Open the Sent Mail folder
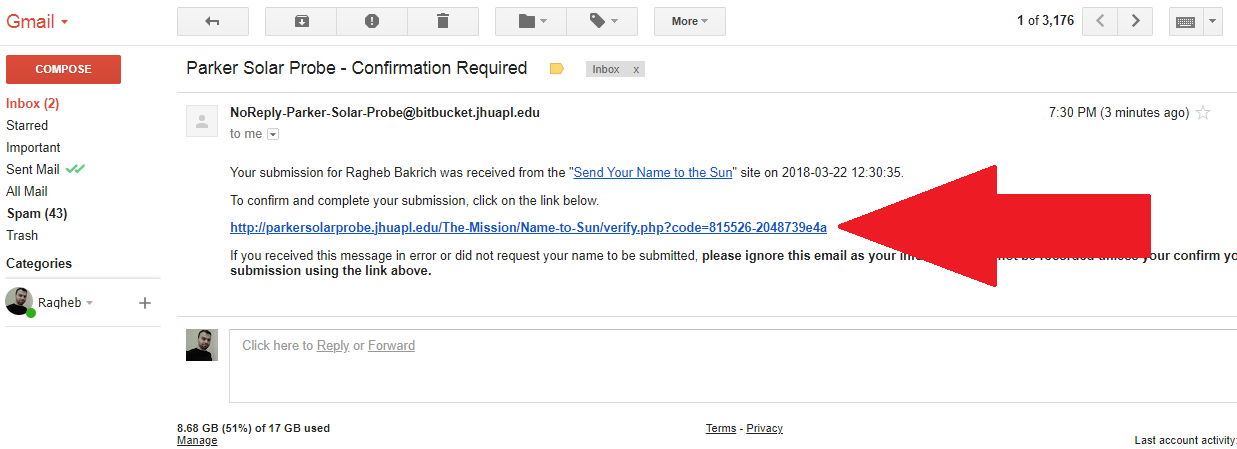1237x449 pixels. [33, 169]
